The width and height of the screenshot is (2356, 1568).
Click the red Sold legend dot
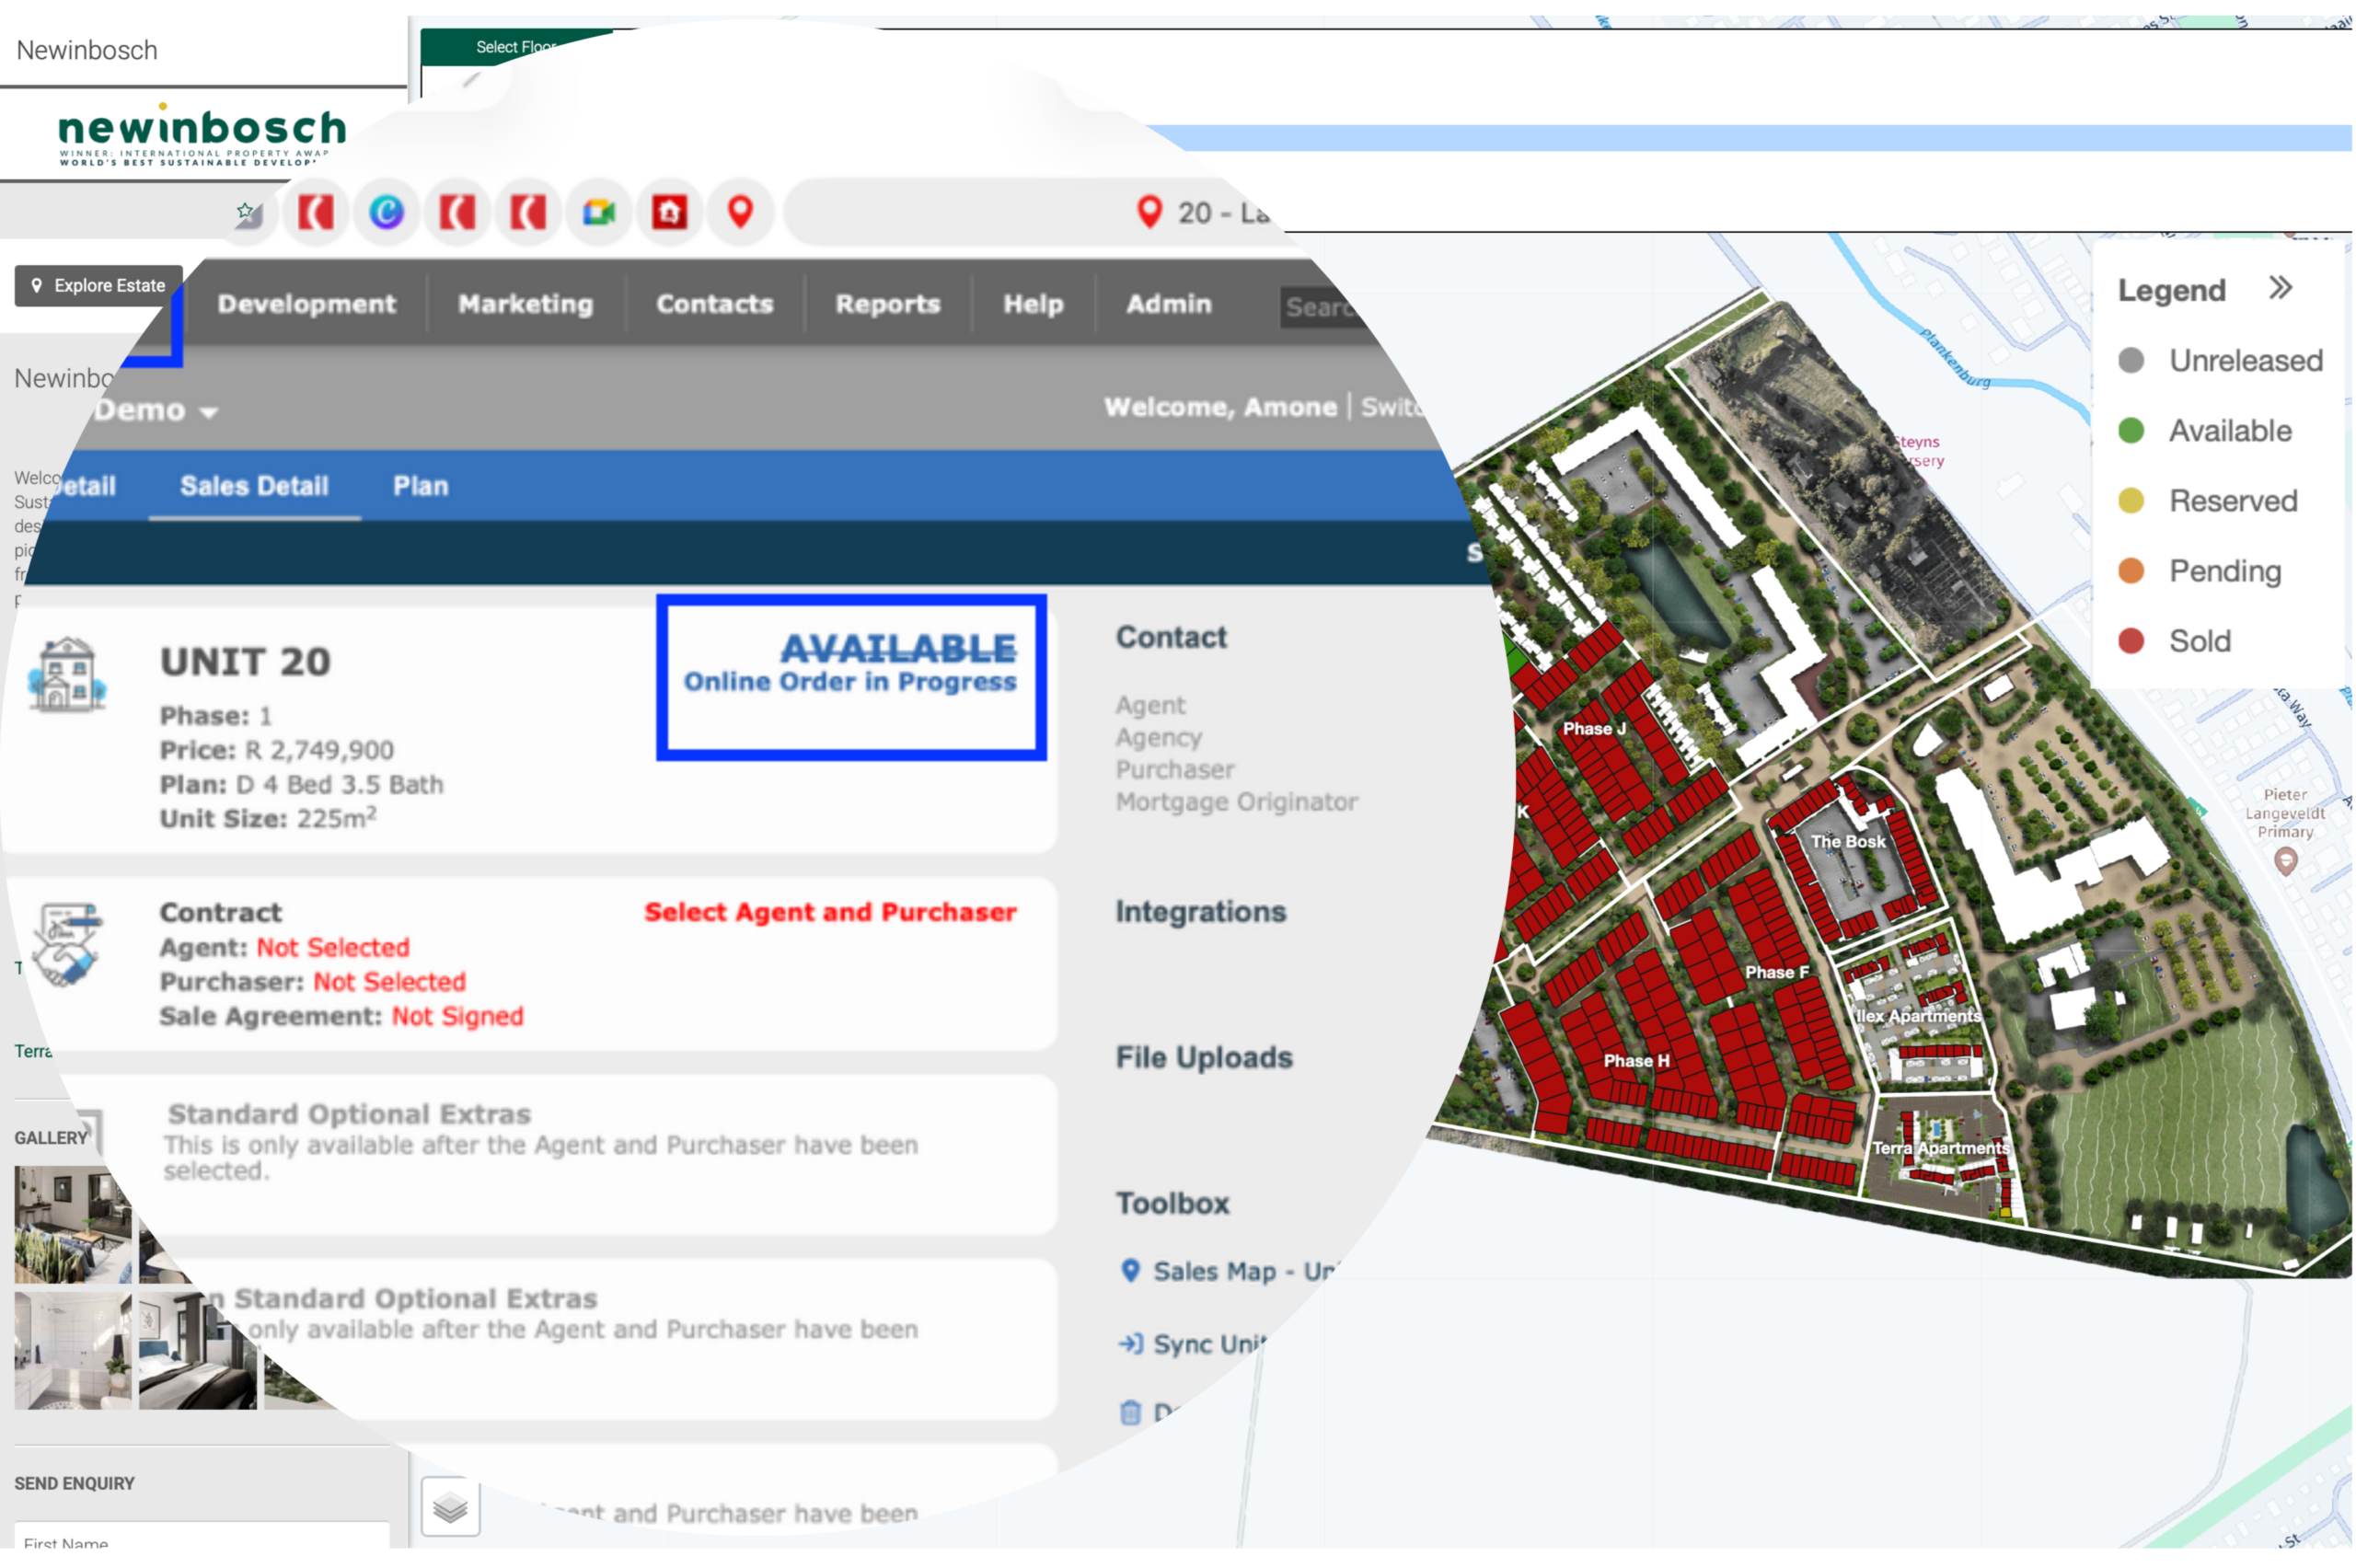[x=2131, y=641]
